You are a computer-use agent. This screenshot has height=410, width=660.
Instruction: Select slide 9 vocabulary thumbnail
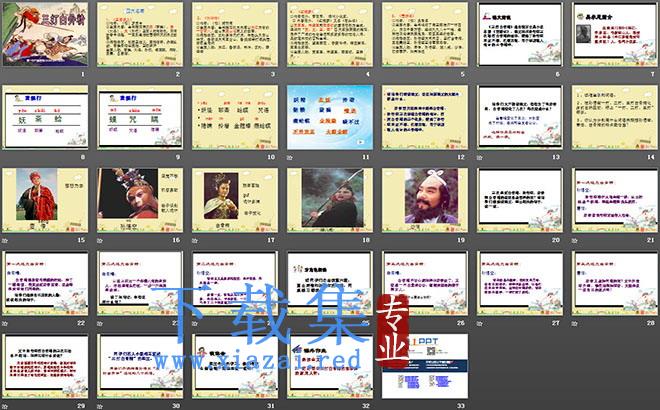pos(140,117)
